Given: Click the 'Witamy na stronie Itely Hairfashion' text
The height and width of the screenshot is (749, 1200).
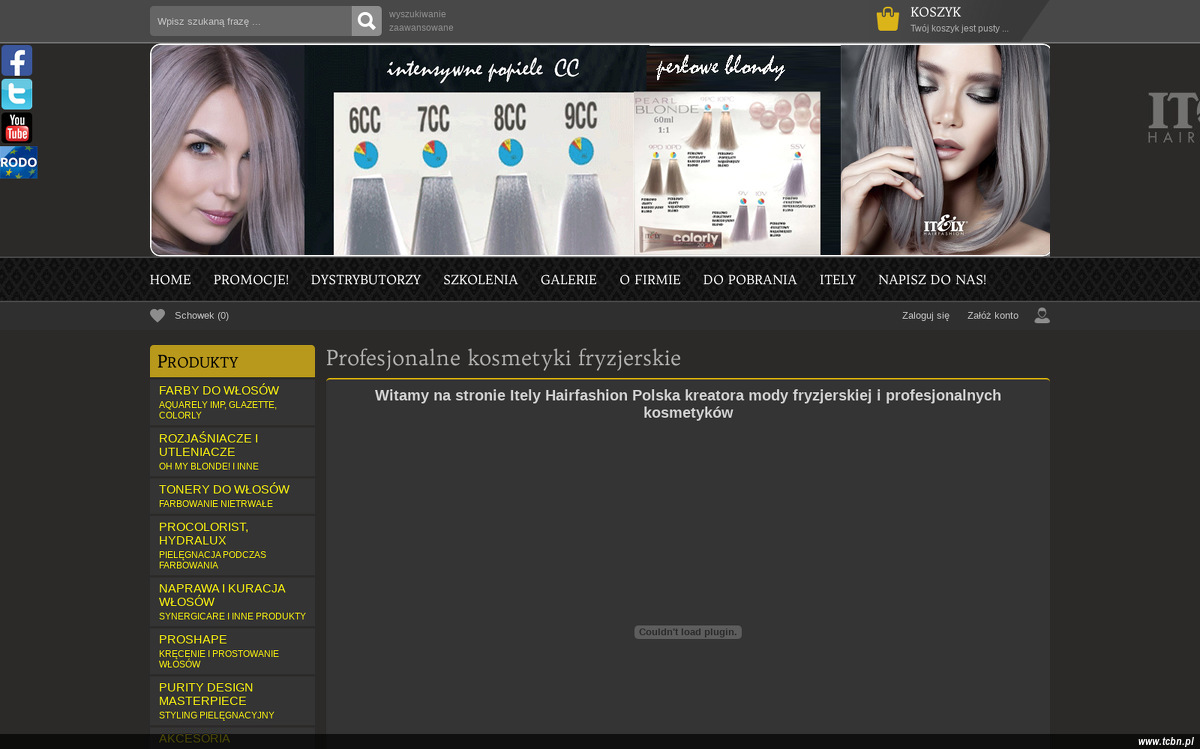Looking at the screenshot, I should (x=688, y=404).
